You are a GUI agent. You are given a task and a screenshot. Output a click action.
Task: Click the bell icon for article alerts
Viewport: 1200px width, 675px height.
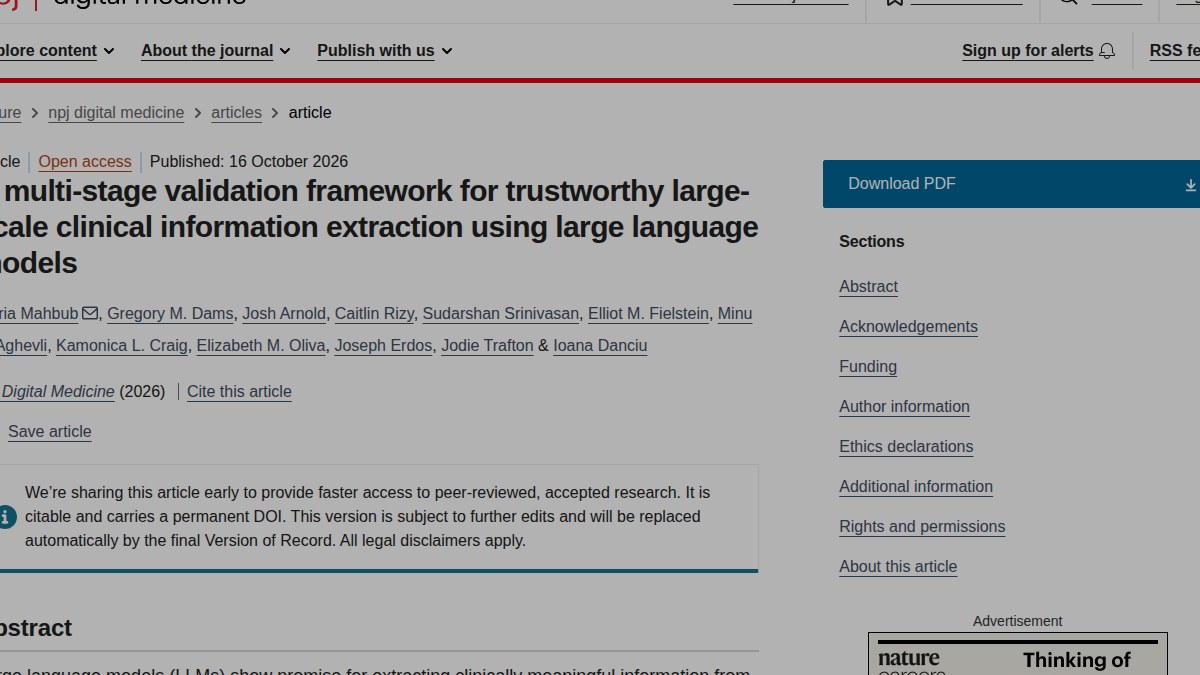coord(1107,51)
